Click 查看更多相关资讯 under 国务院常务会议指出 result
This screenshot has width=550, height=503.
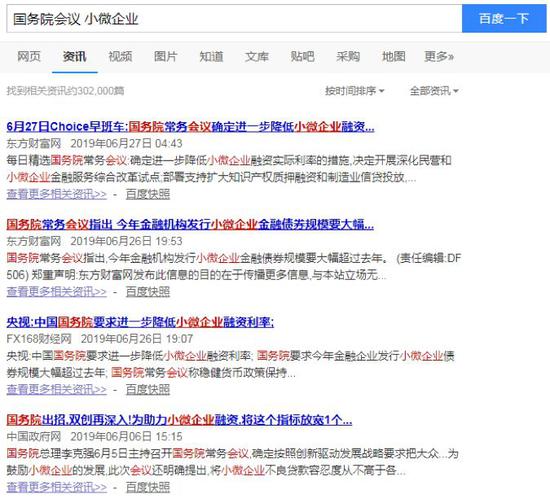coord(56,291)
